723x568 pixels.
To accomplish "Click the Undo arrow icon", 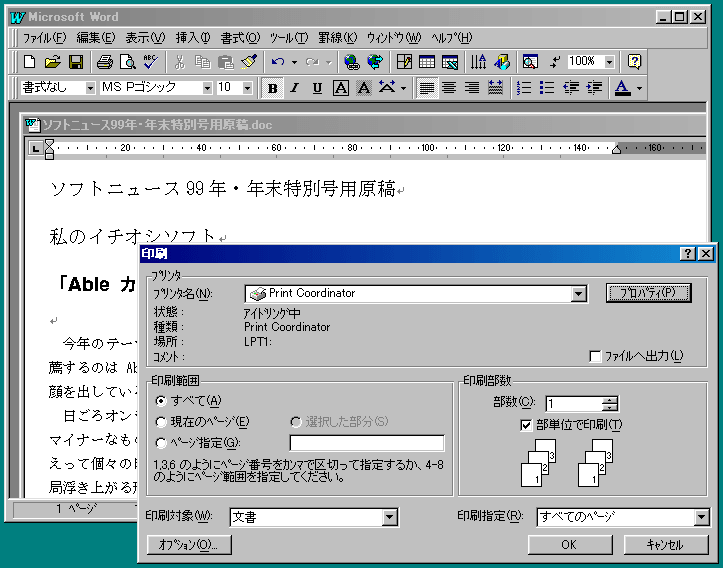I will tap(278, 62).
